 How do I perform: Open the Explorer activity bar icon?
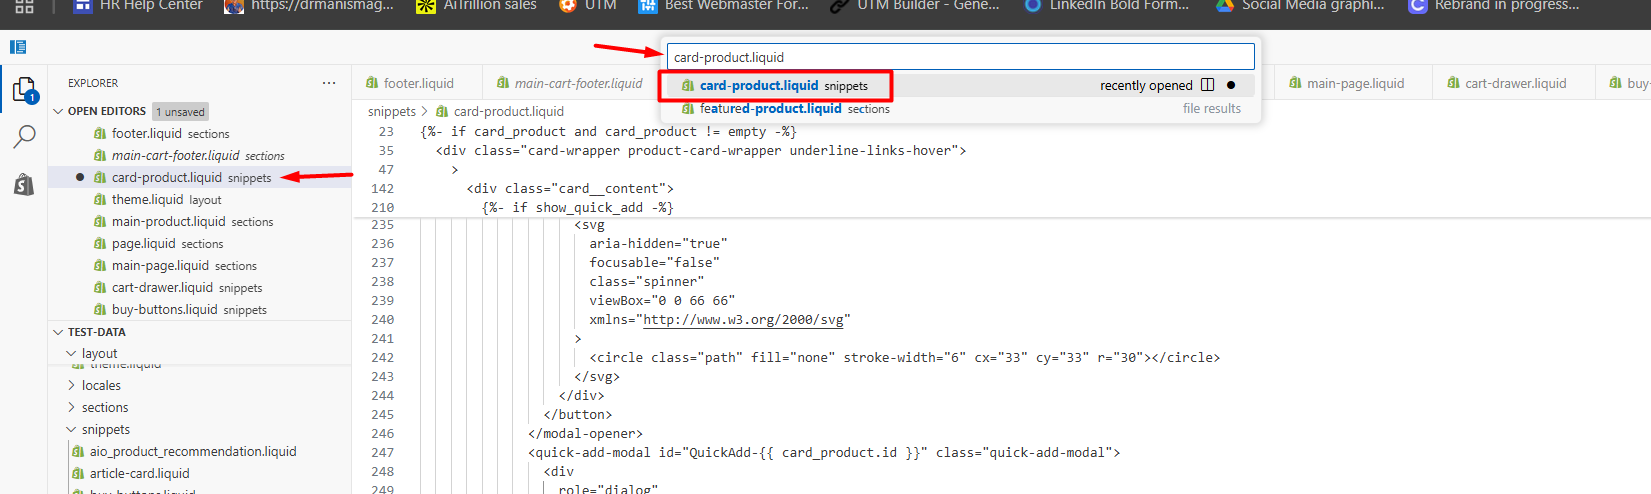24,90
